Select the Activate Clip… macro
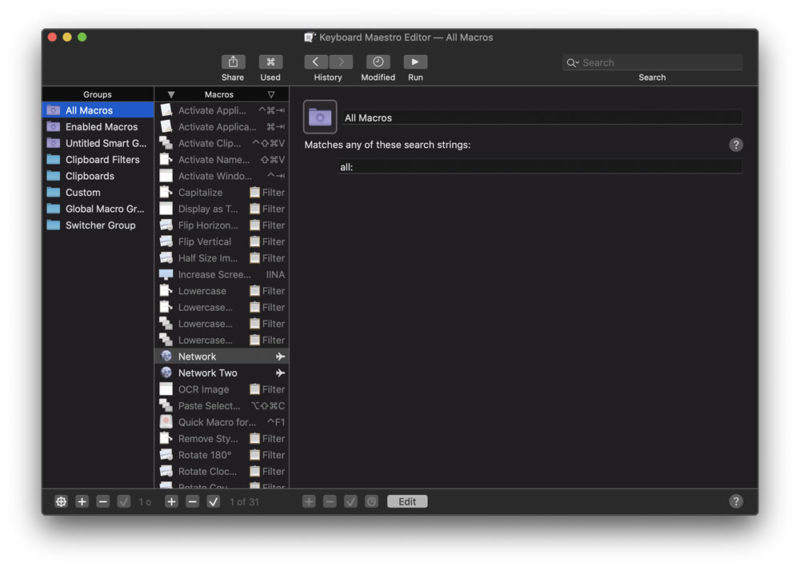Image resolution: width=800 pixels, height=570 pixels. (222, 143)
